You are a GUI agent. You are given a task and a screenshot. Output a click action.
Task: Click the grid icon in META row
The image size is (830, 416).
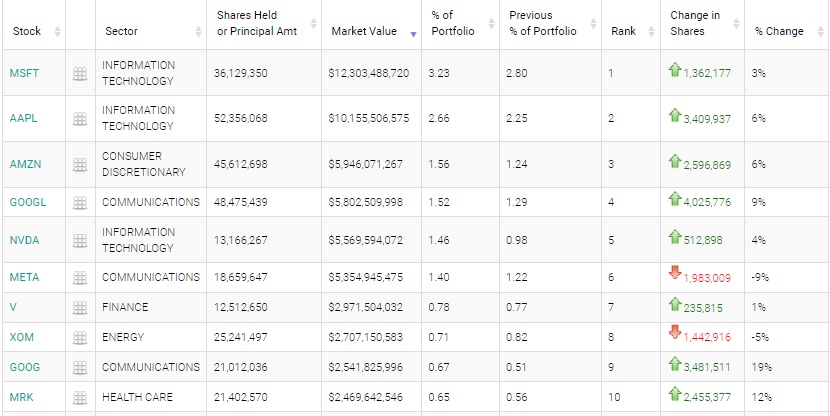pyautogui.click(x=80, y=277)
